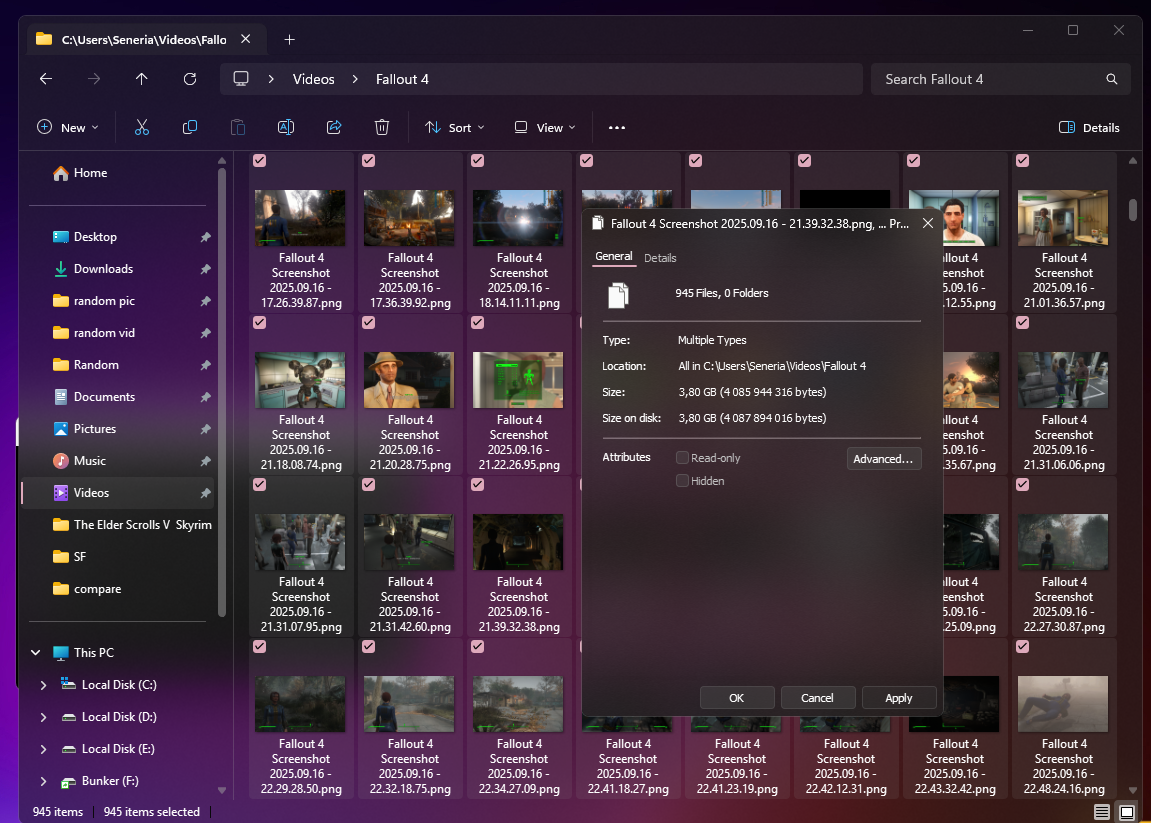The height and width of the screenshot is (823, 1151).
Task: Click the Cut scissors icon
Action: tap(142, 128)
